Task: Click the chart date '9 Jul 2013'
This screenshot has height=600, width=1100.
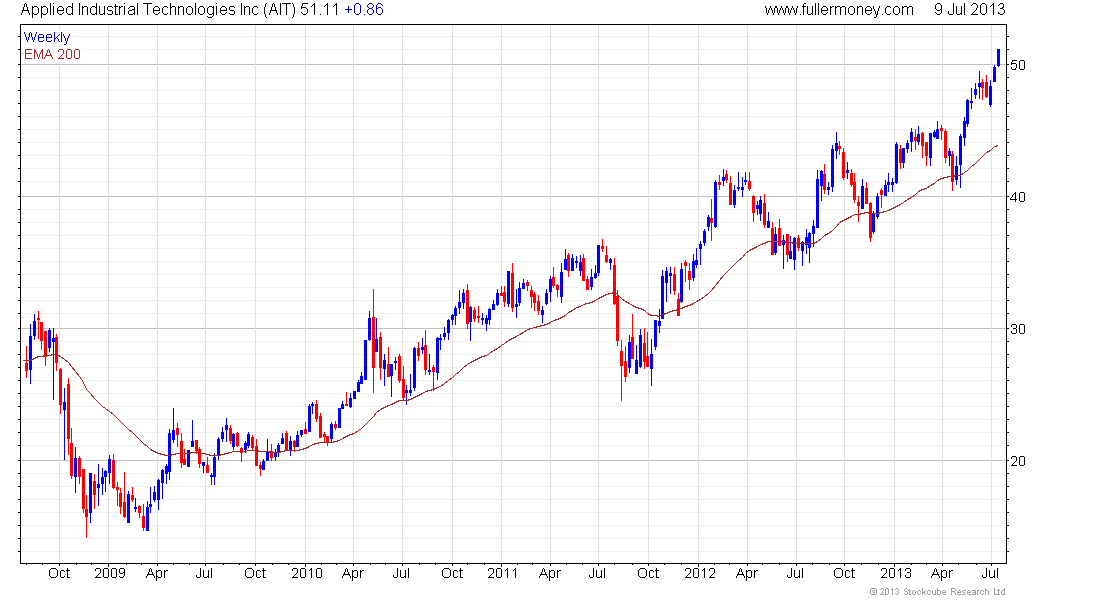Action: click(x=969, y=10)
